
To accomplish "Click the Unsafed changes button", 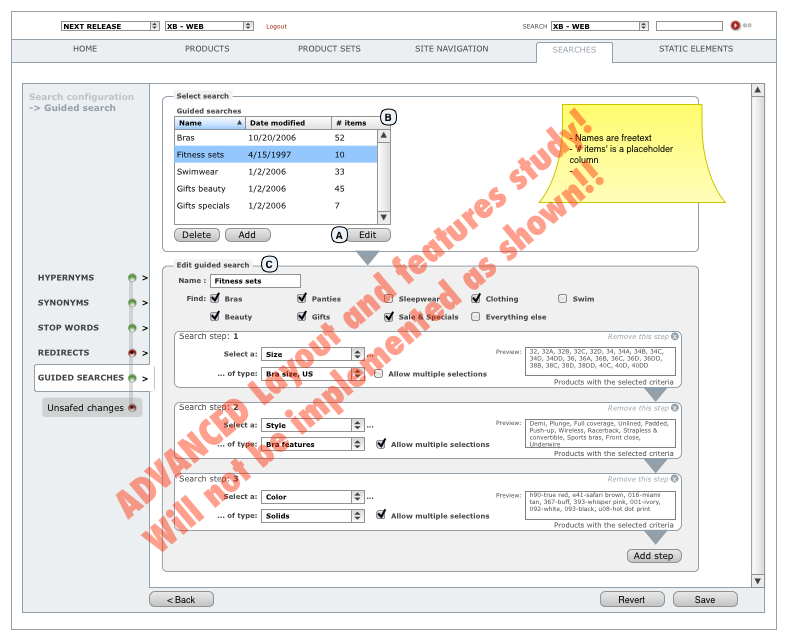I will (x=92, y=408).
